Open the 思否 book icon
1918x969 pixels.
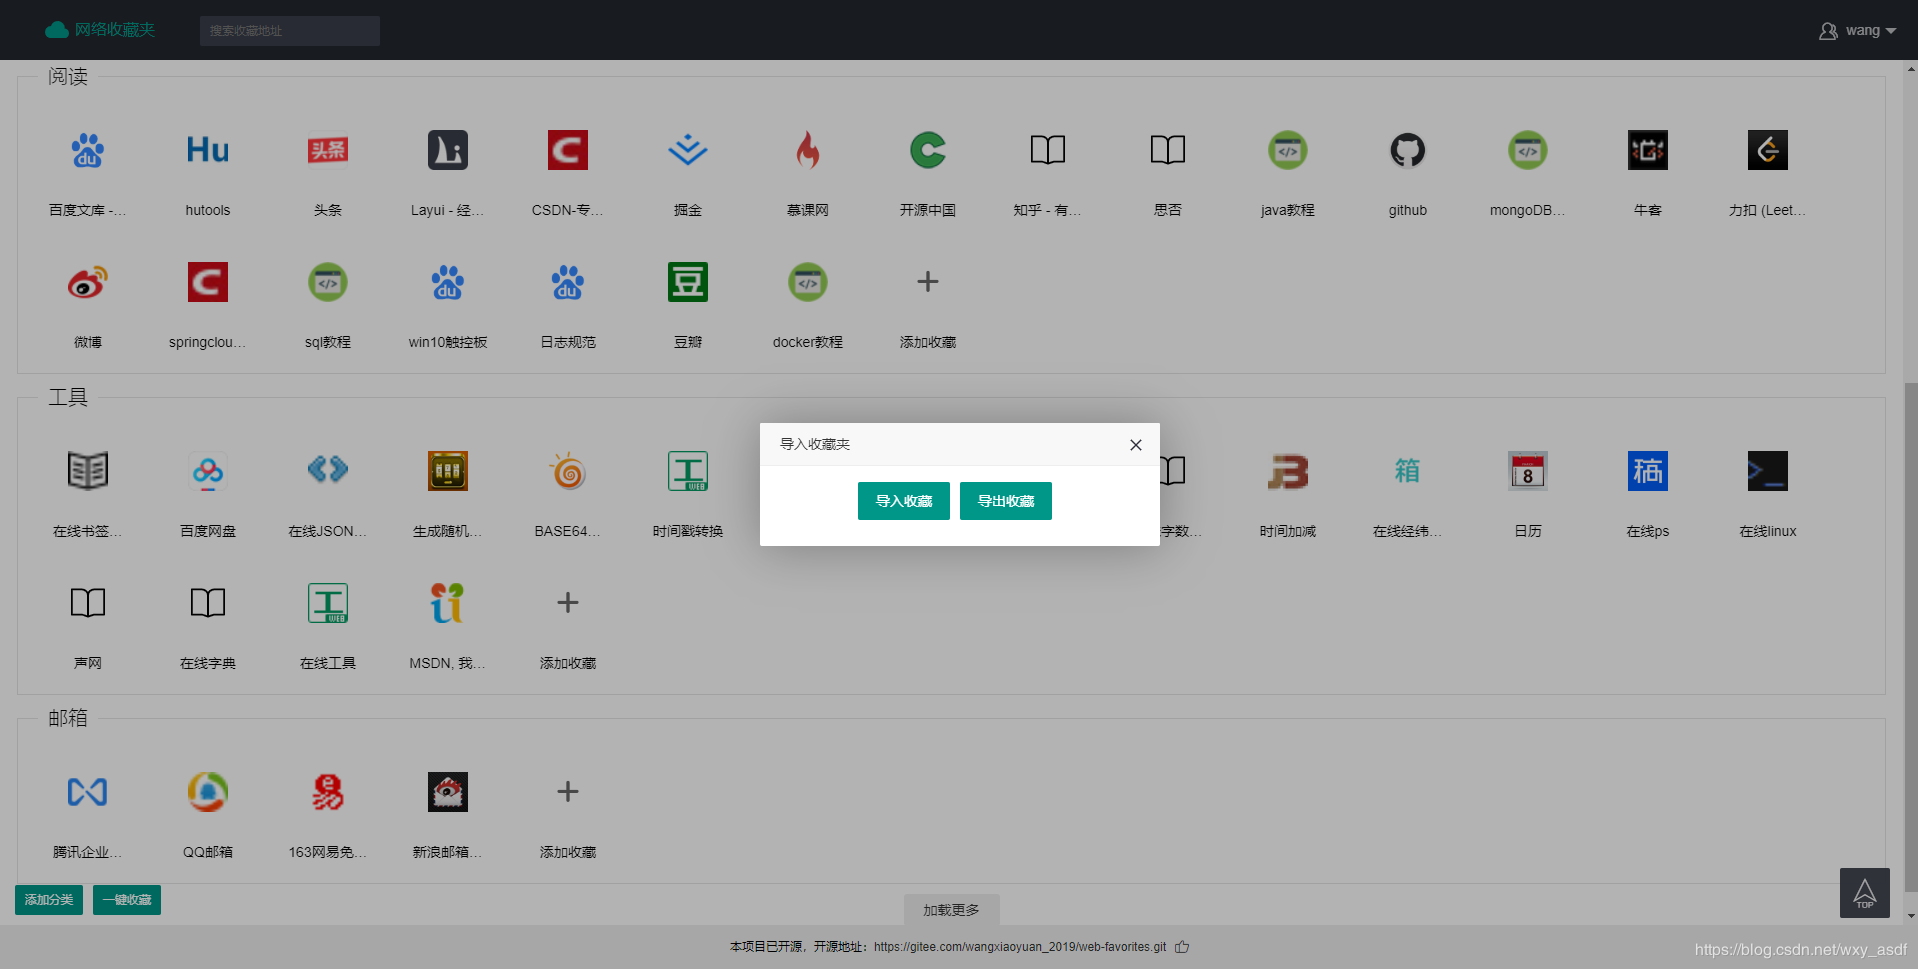(1168, 150)
